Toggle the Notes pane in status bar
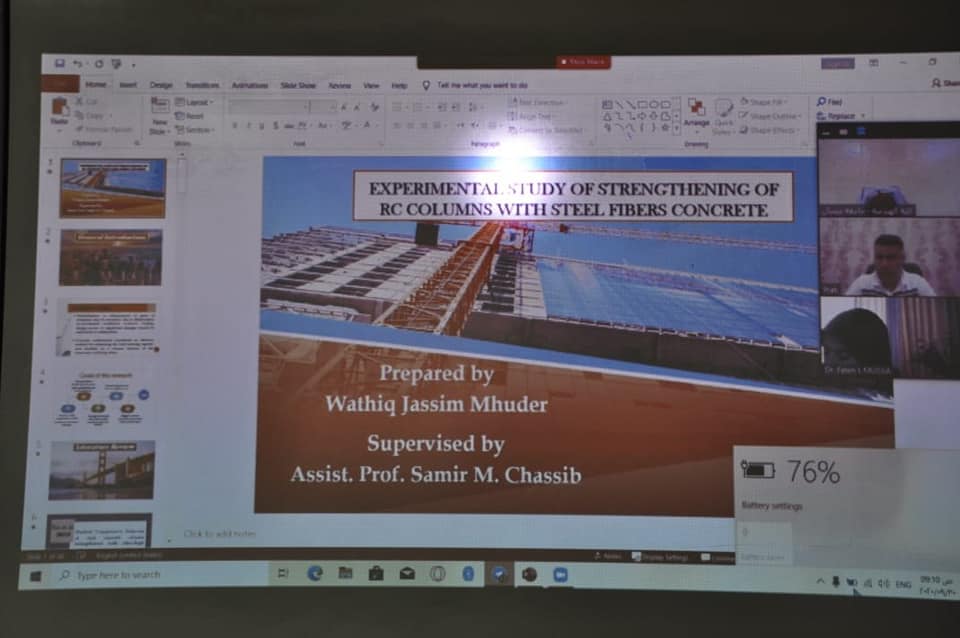 [x=612, y=555]
